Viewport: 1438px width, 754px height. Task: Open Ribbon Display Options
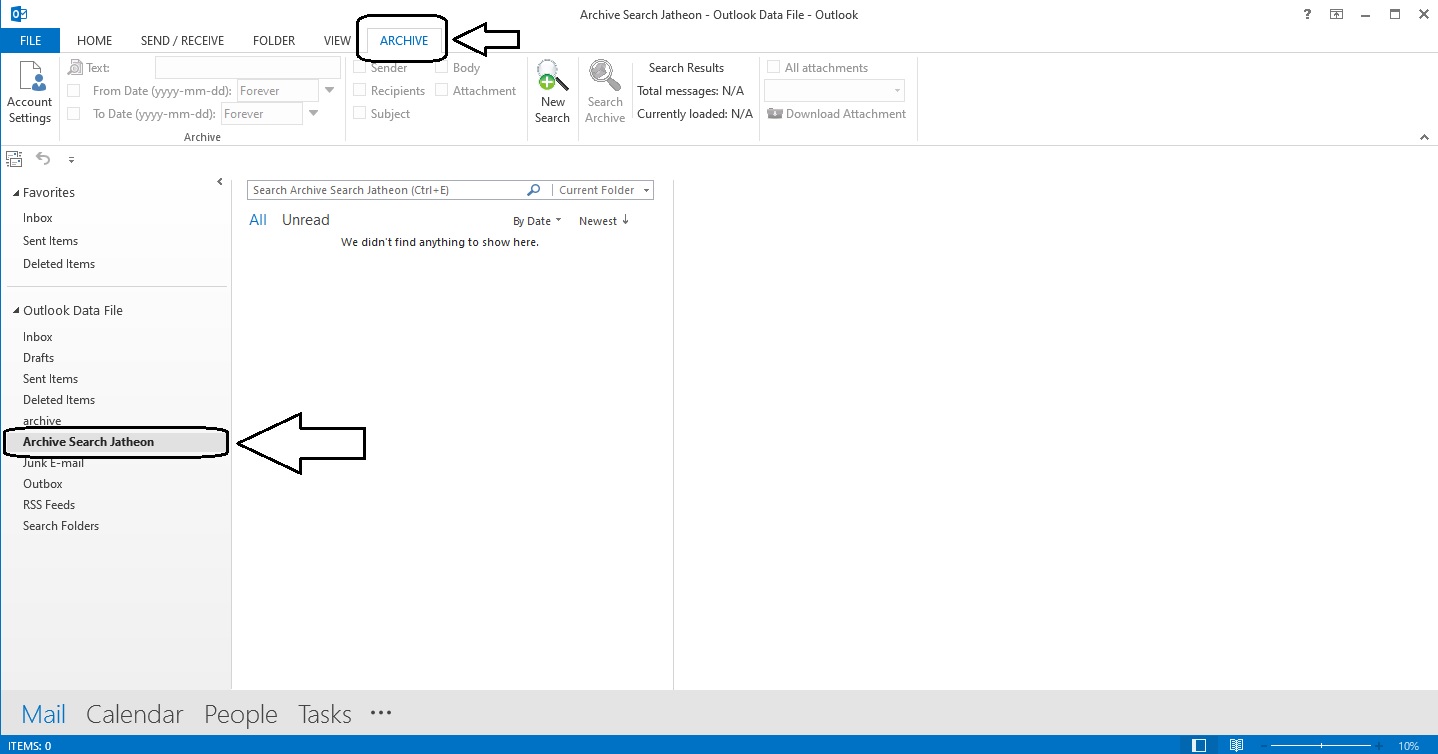tap(1336, 14)
